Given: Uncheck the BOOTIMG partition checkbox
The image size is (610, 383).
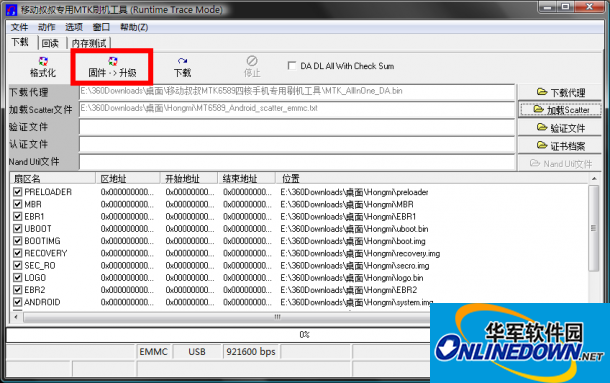Looking at the screenshot, I should [18, 241].
